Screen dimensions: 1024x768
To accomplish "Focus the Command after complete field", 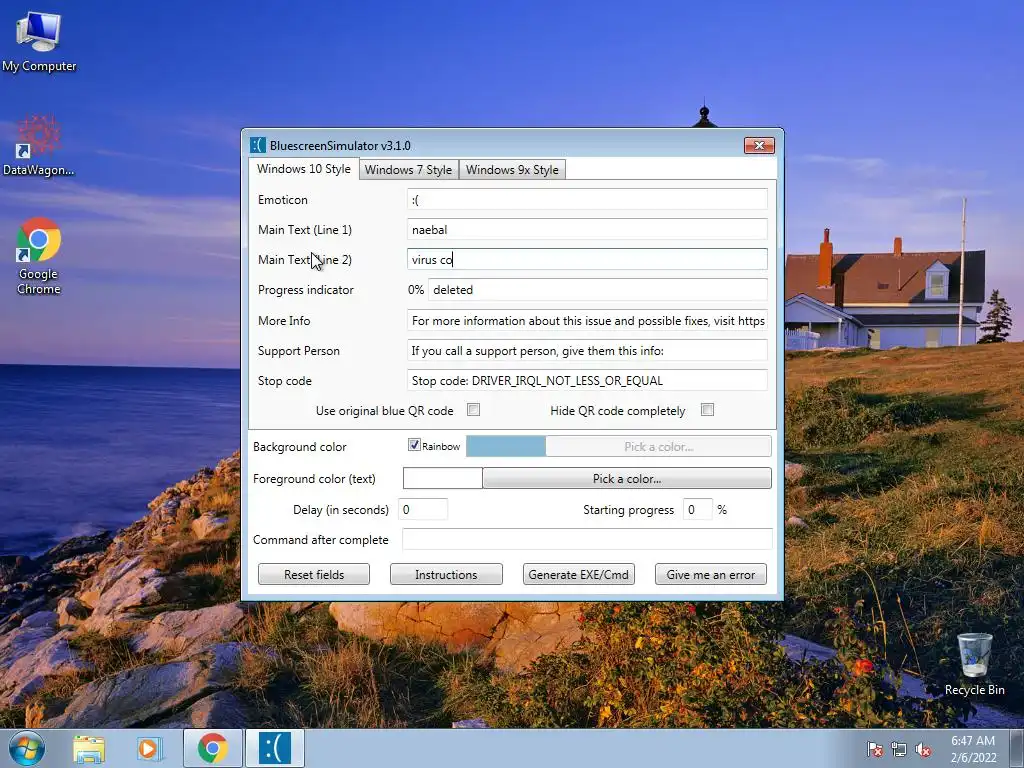I will (x=587, y=539).
